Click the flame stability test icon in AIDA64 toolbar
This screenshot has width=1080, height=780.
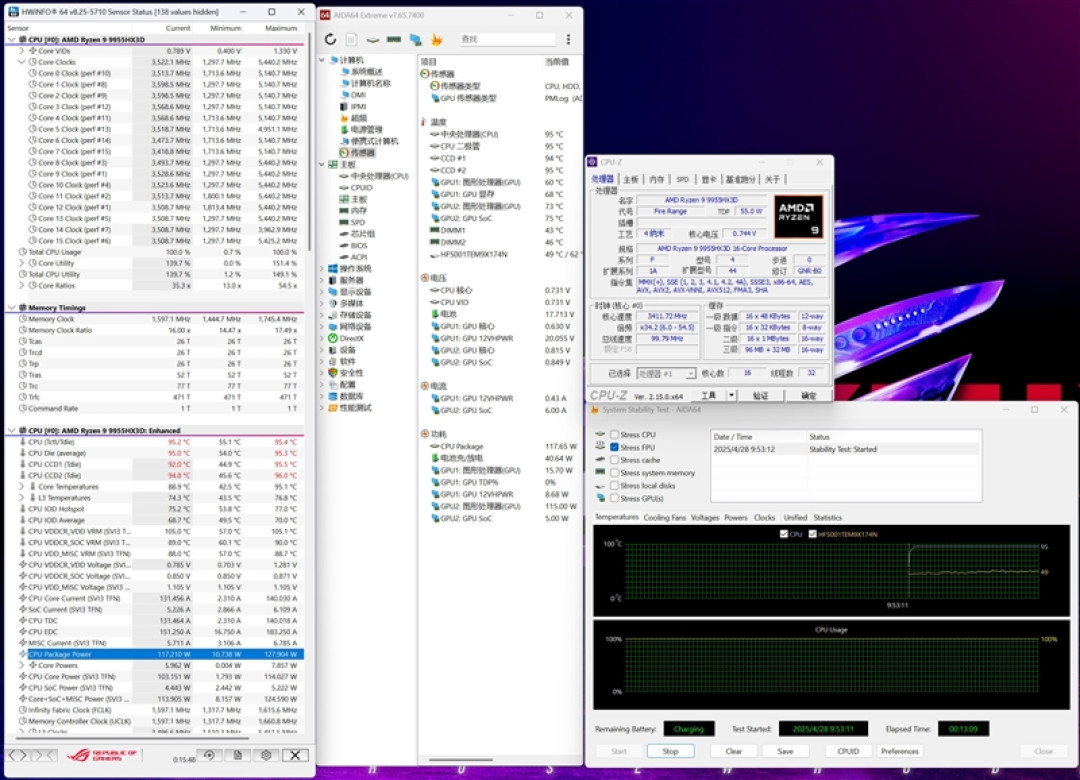click(x=437, y=39)
